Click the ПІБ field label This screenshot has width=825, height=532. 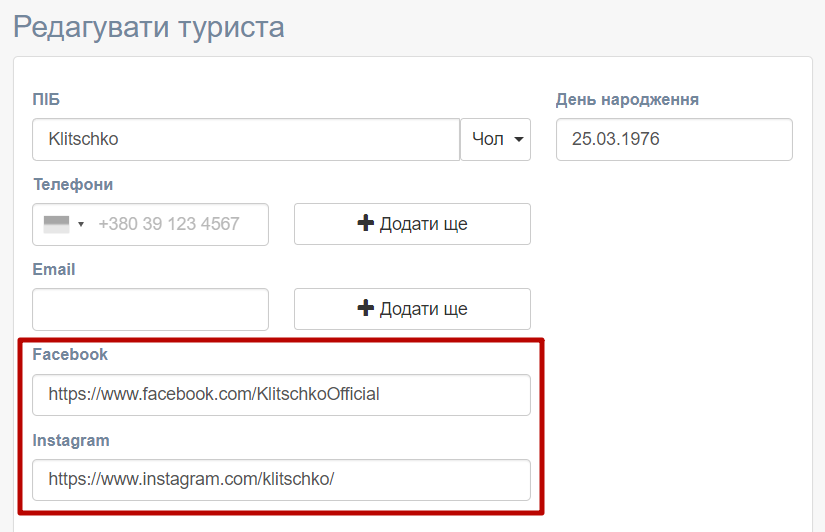coord(46,99)
